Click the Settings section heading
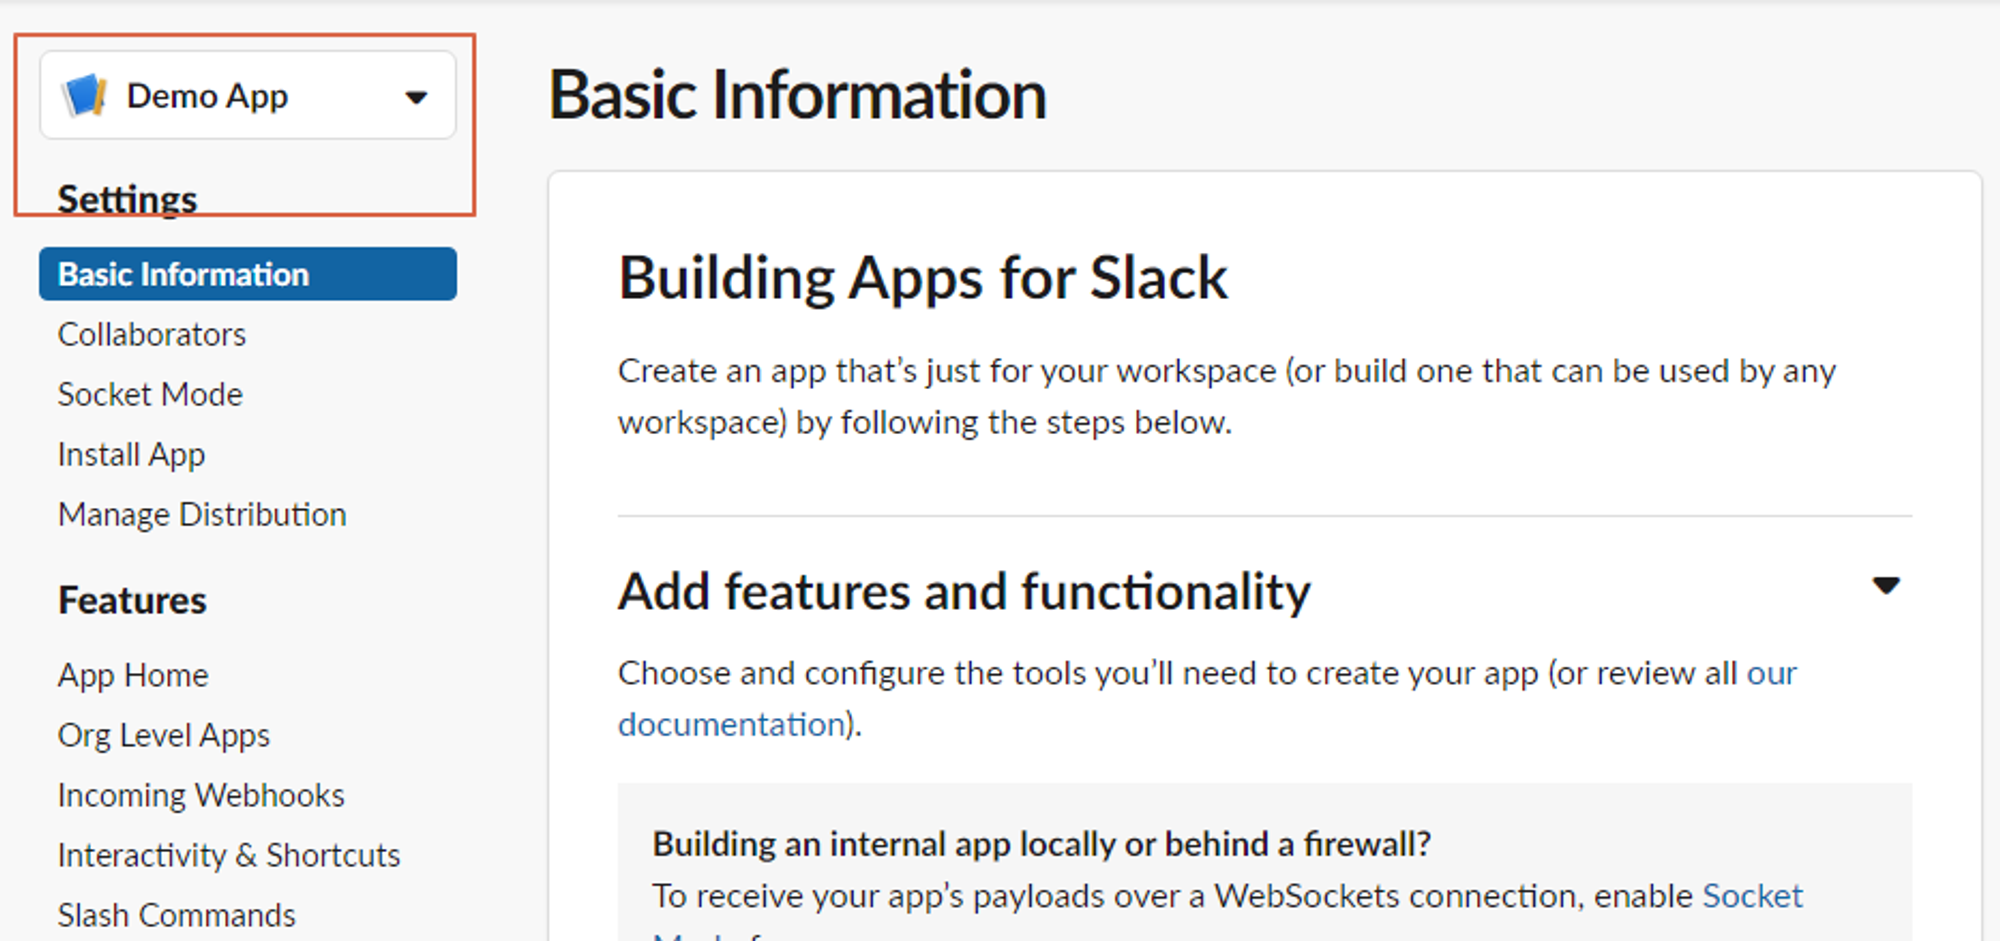 [127, 199]
